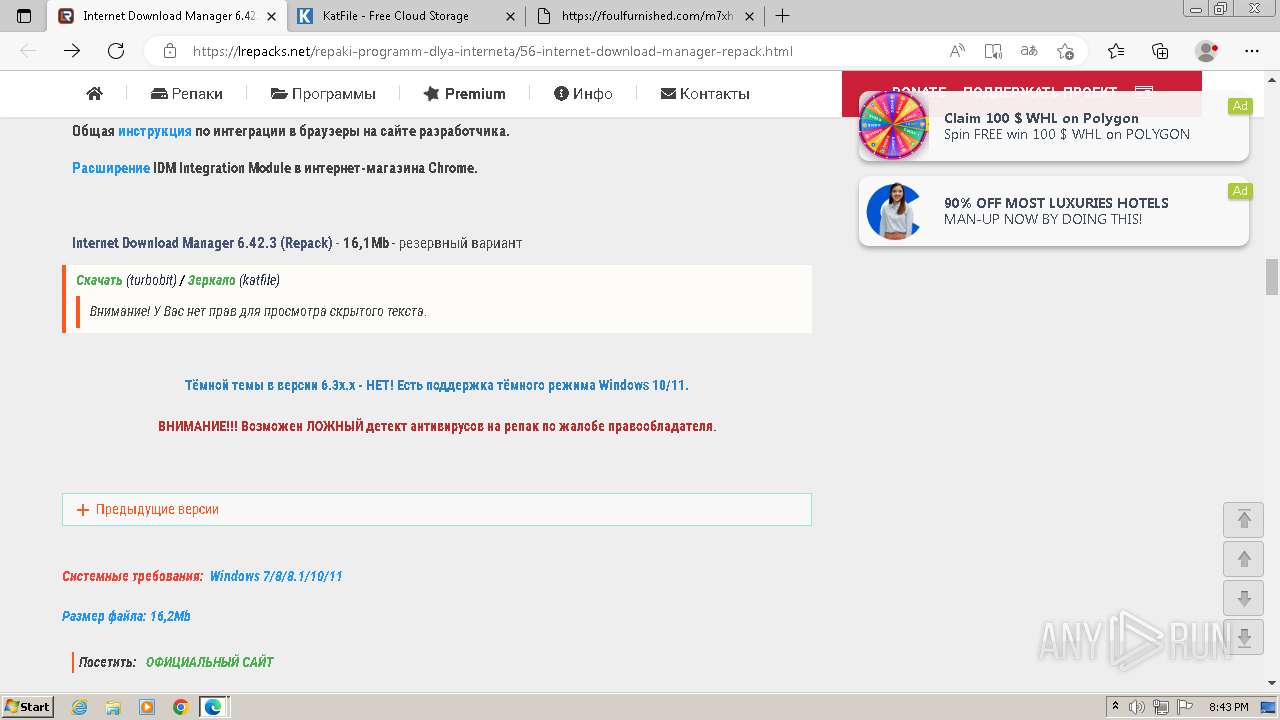Go forward in browser history
The height and width of the screenshot is (720, 1280).
pos(72,51)
